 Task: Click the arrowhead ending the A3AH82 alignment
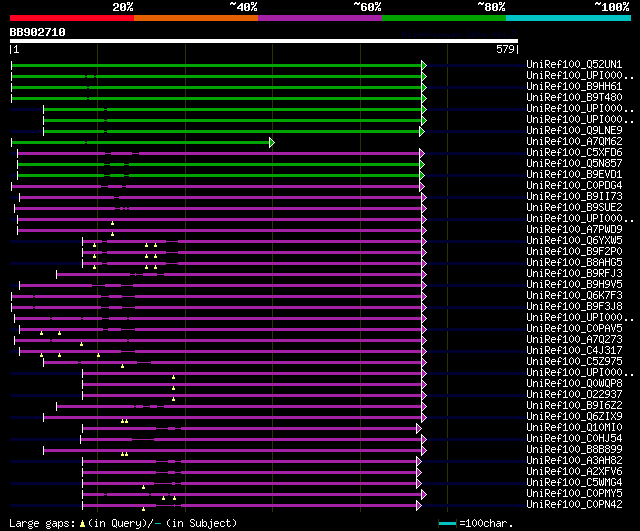click(419, 461)
